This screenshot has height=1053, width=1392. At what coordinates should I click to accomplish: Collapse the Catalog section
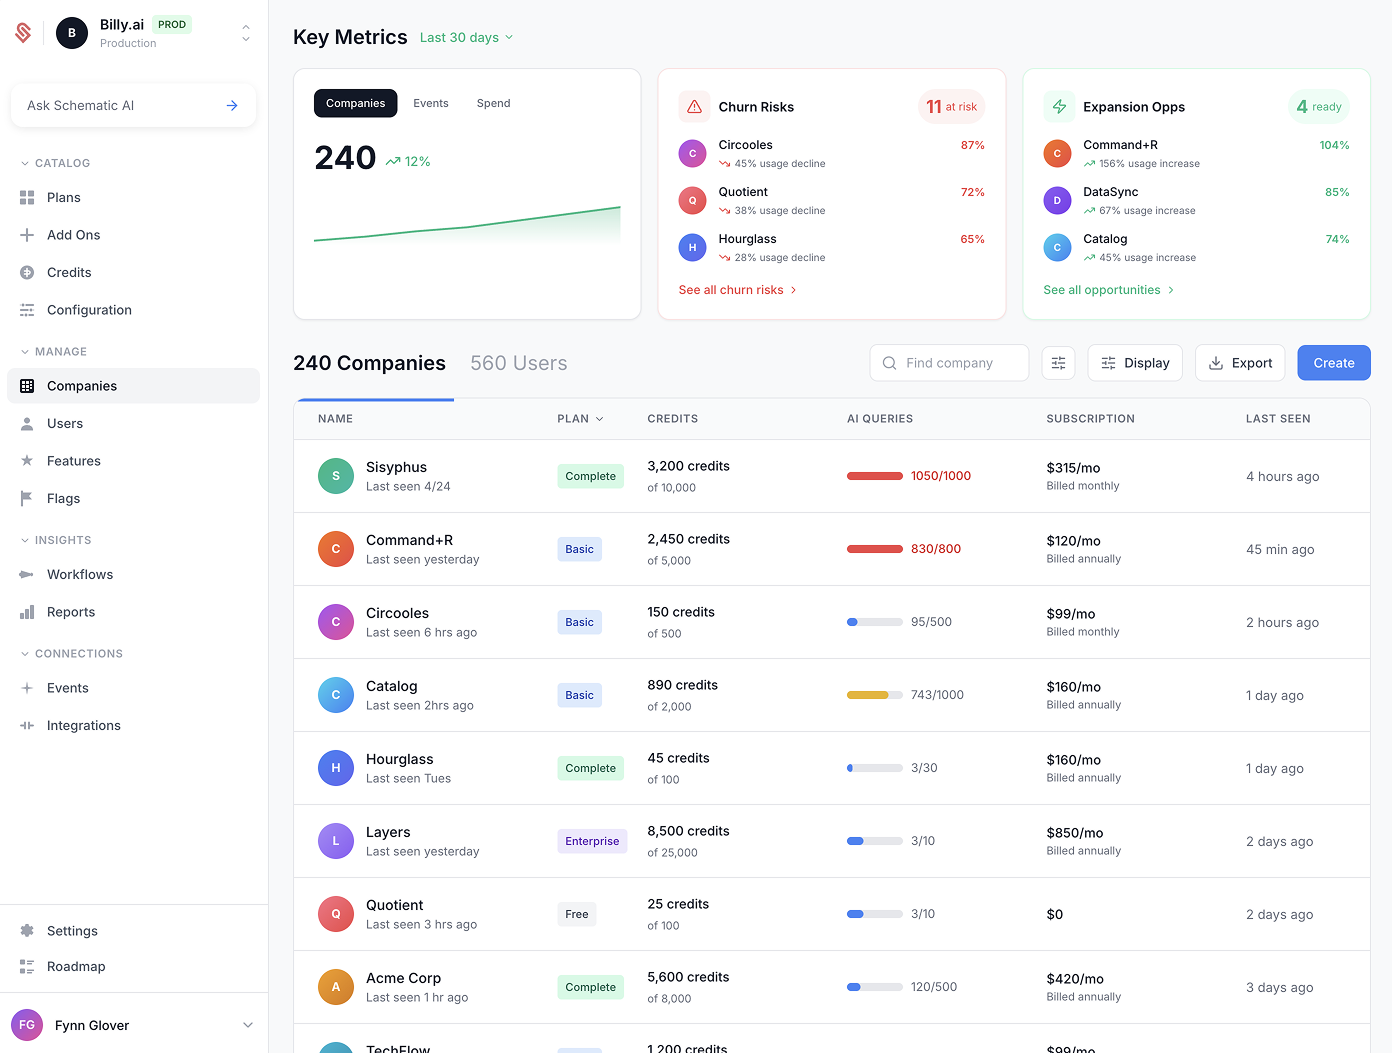(26, 163)
